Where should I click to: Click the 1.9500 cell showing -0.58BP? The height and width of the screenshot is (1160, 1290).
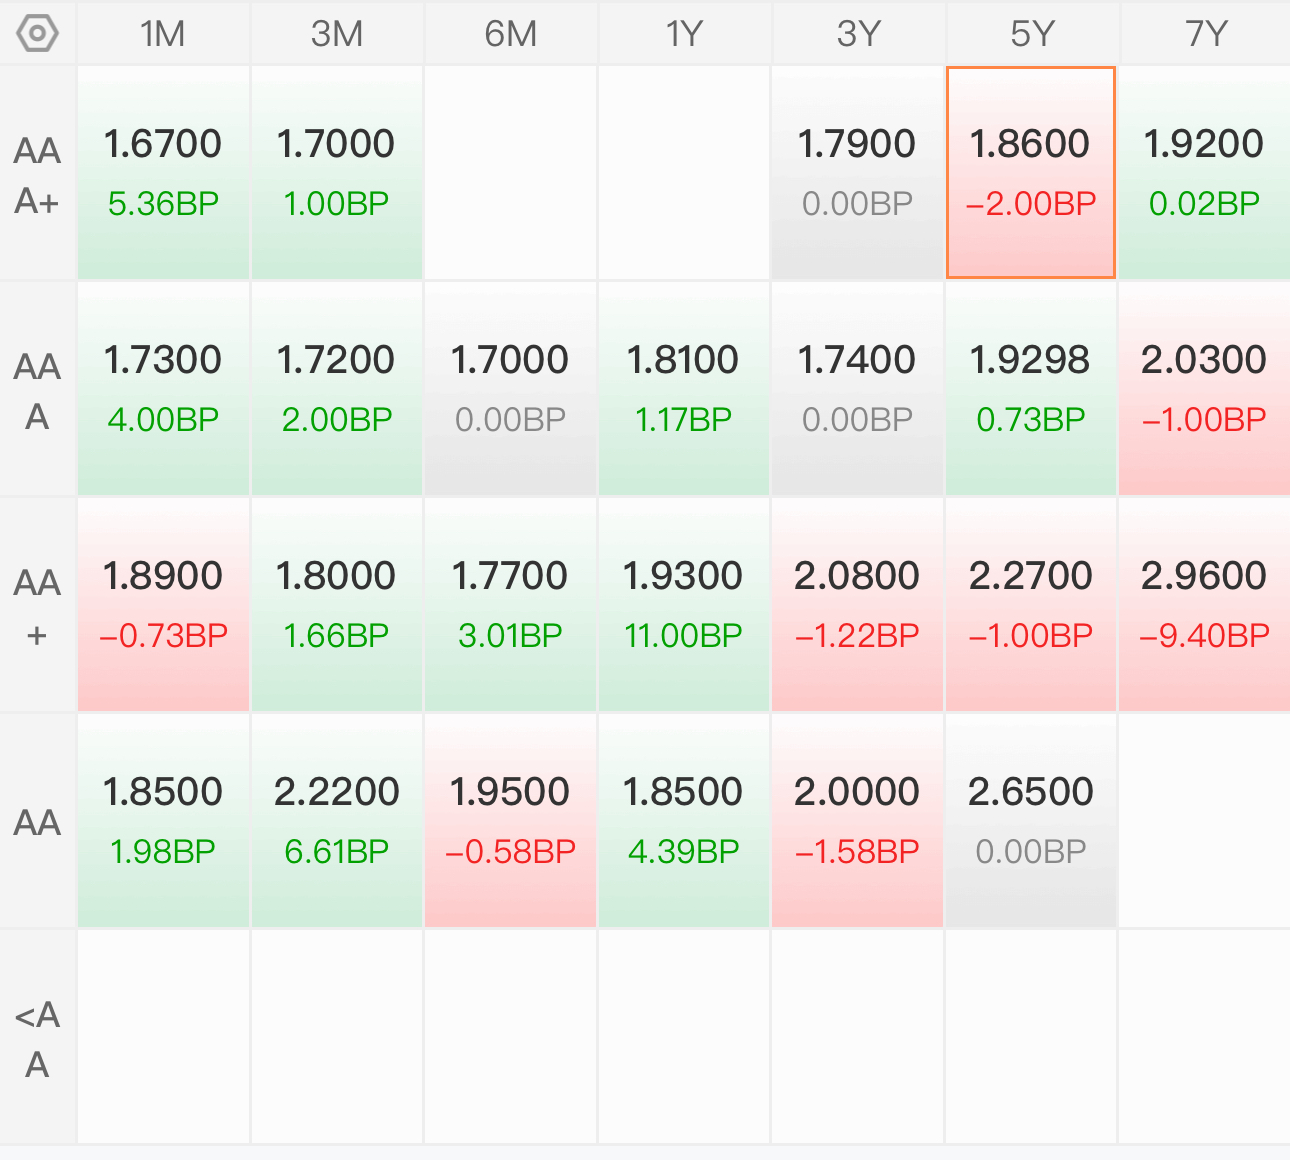click(510, 821)
